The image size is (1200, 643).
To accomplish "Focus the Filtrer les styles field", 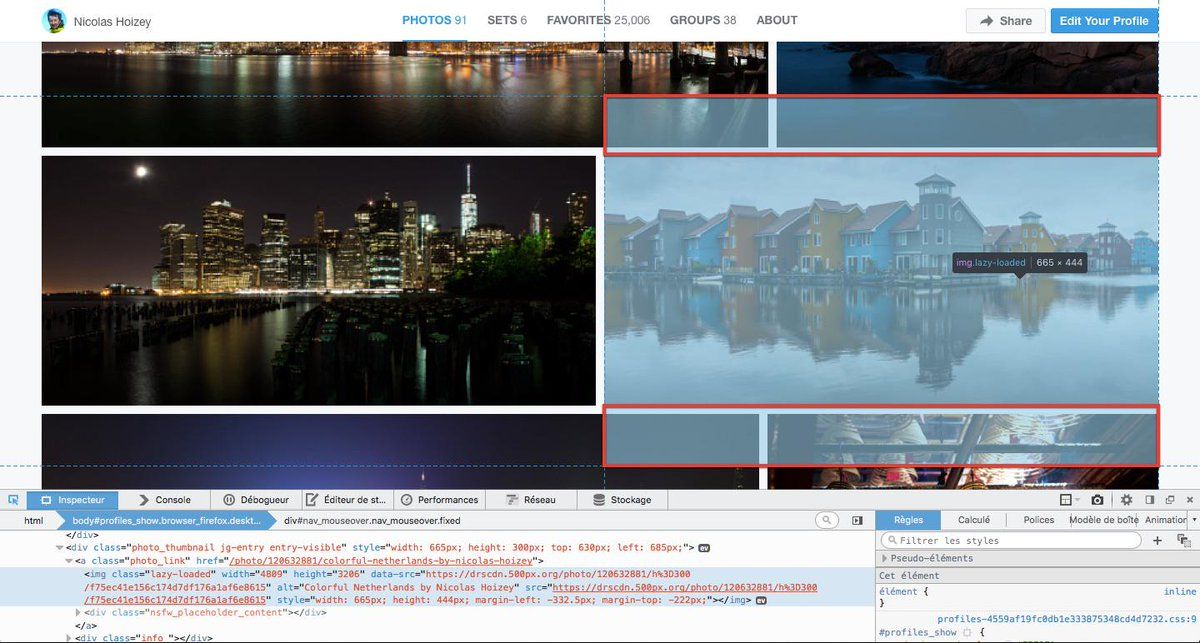I will click(1010, 540).
